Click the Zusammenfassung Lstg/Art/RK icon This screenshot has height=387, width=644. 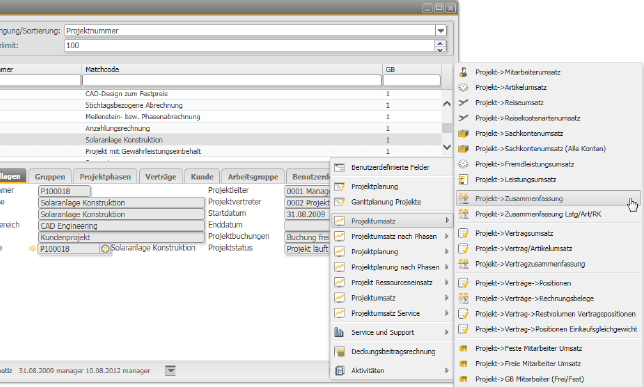tap(463, 214)
